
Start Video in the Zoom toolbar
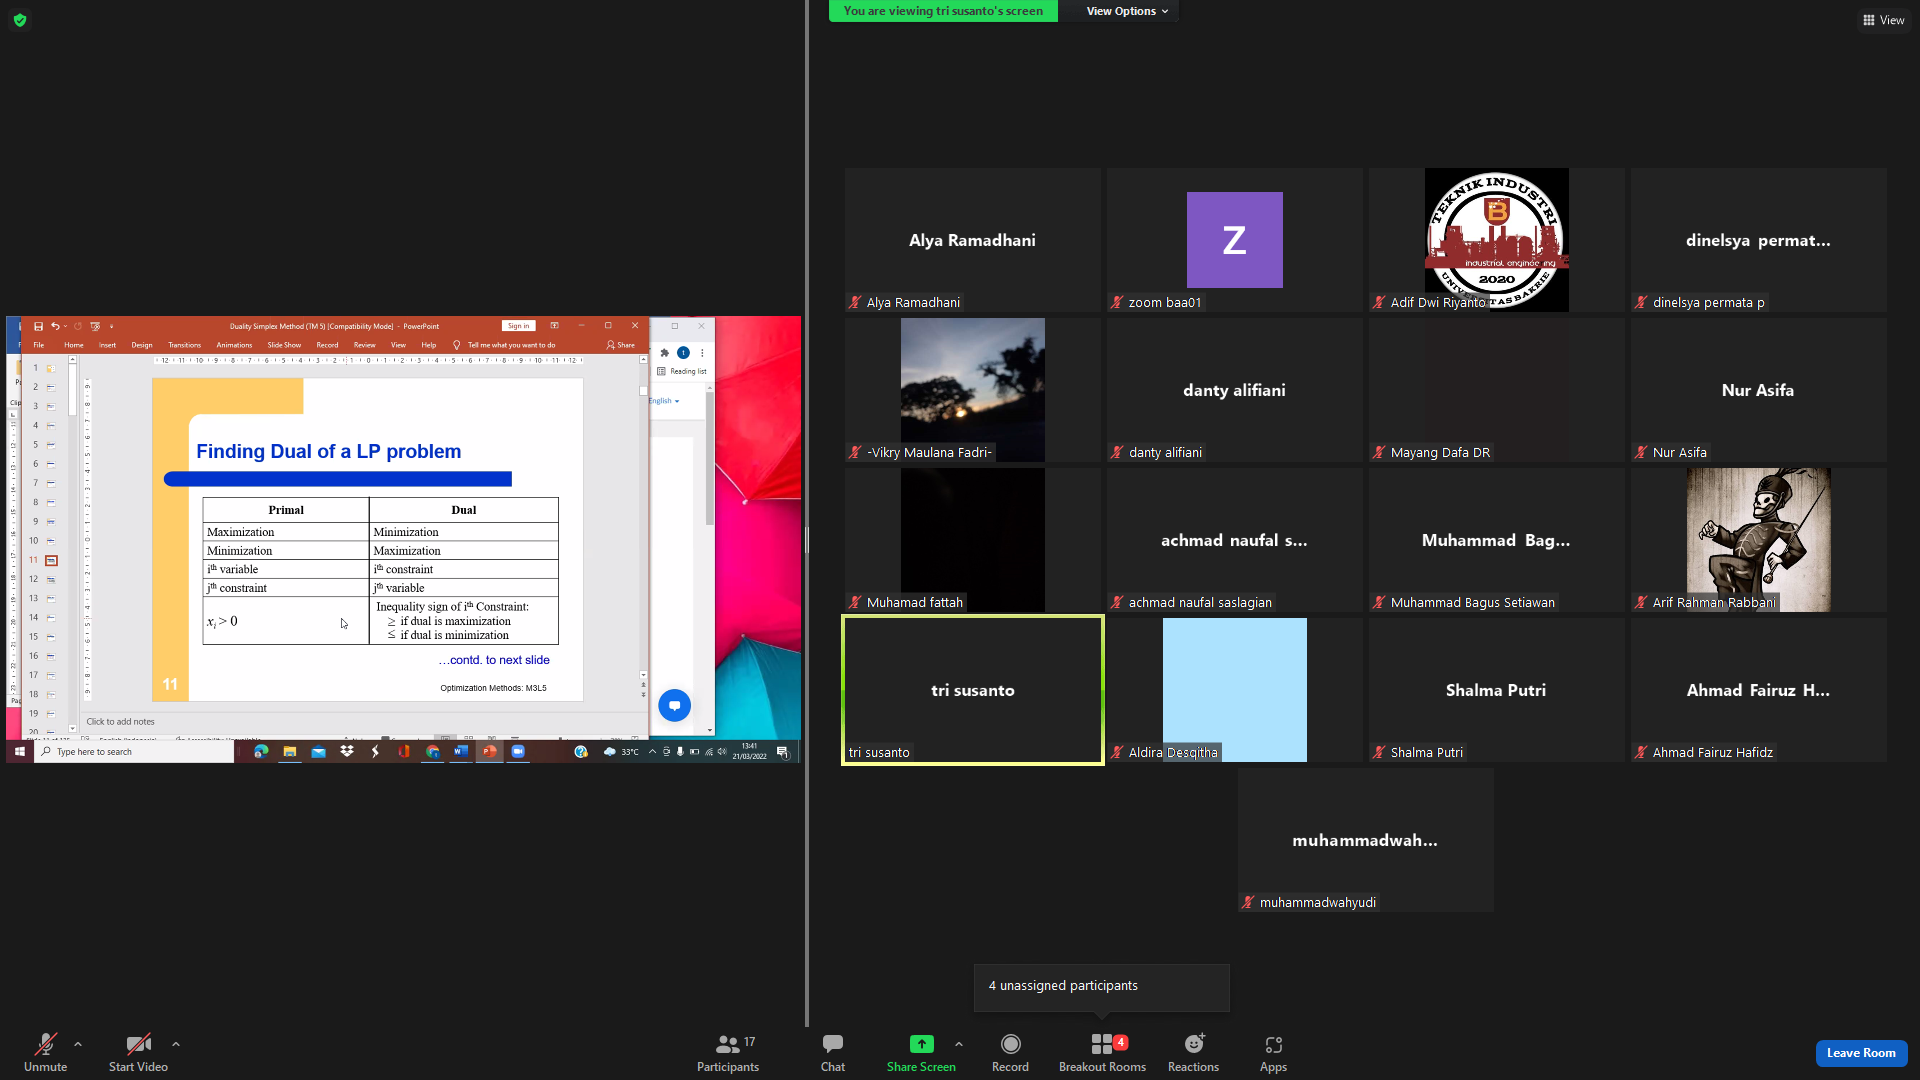pos(138,1052)
